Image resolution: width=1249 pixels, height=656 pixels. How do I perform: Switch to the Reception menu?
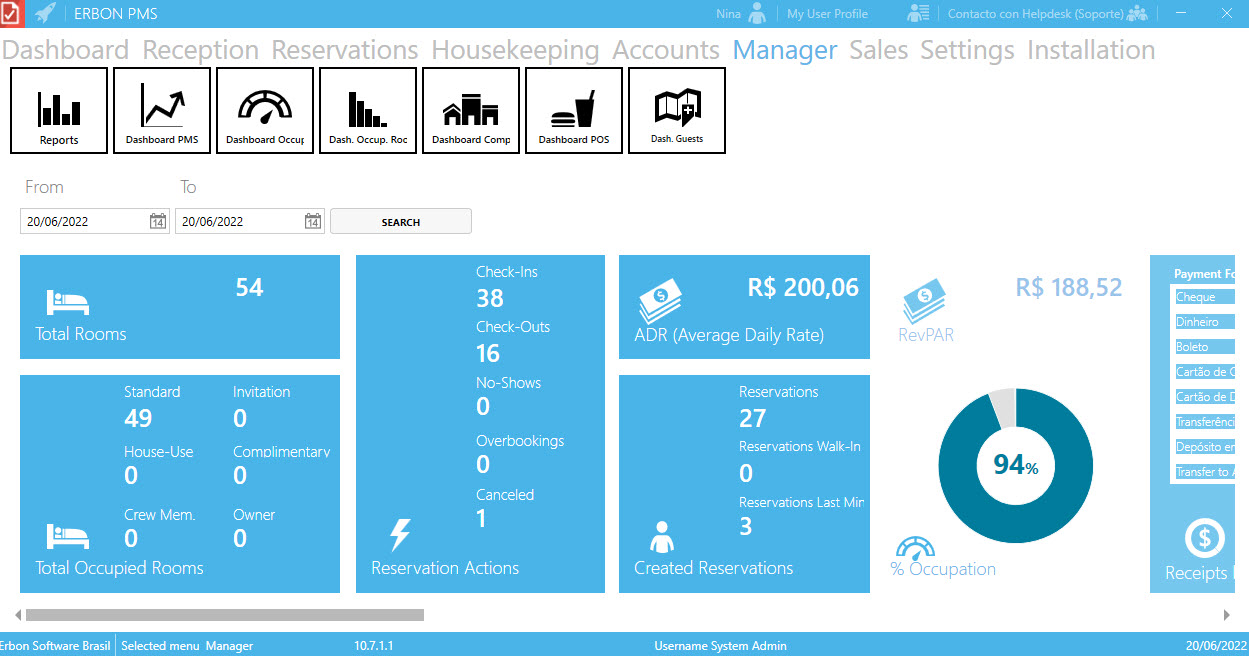click(200, 50)
